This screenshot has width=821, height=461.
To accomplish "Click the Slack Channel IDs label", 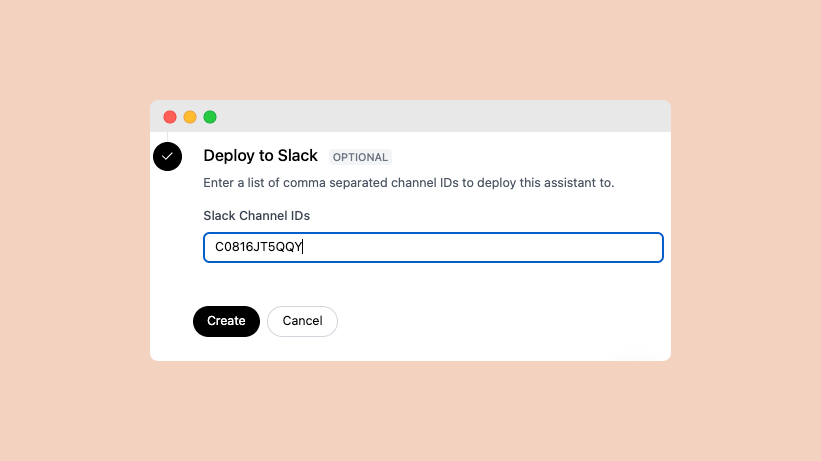I will pos(257,216).
